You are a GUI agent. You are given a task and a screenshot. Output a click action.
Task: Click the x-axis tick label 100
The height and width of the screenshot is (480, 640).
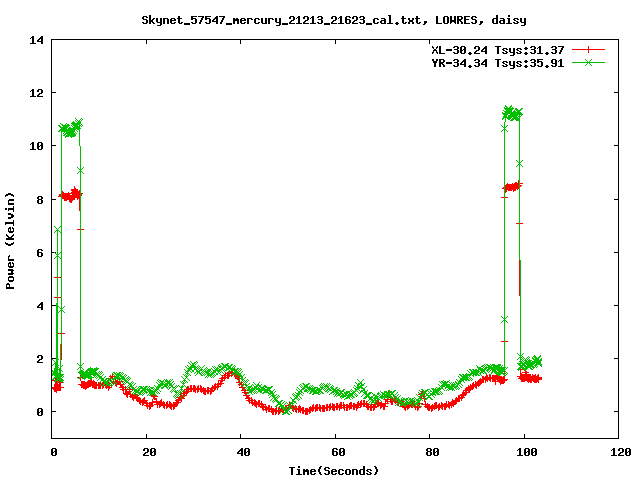(527, 452)
